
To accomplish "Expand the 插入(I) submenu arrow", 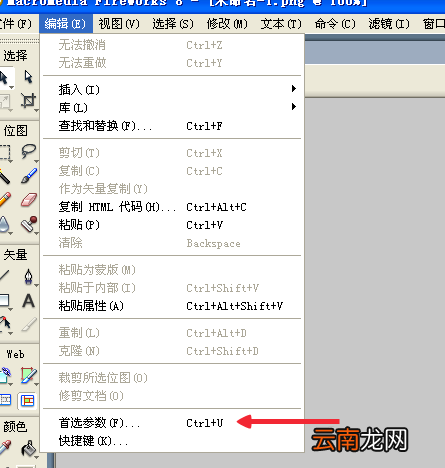I will pyautogui.click(x=294, y=88).
